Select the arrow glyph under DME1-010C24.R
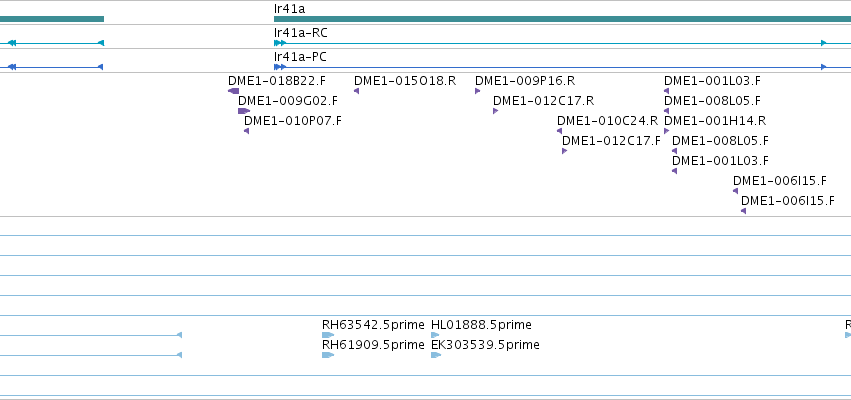The image size is (851, 400). click(x=560, y=131)
